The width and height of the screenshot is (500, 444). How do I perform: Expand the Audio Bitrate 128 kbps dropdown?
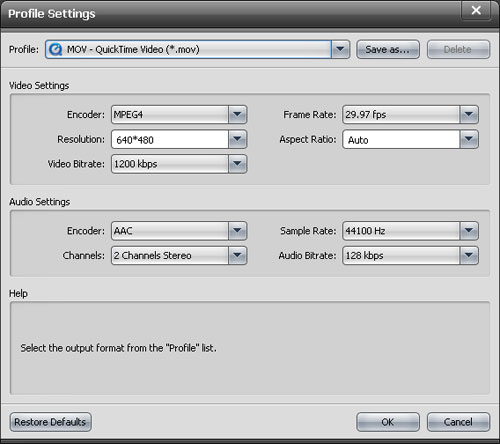pos(469,255)
